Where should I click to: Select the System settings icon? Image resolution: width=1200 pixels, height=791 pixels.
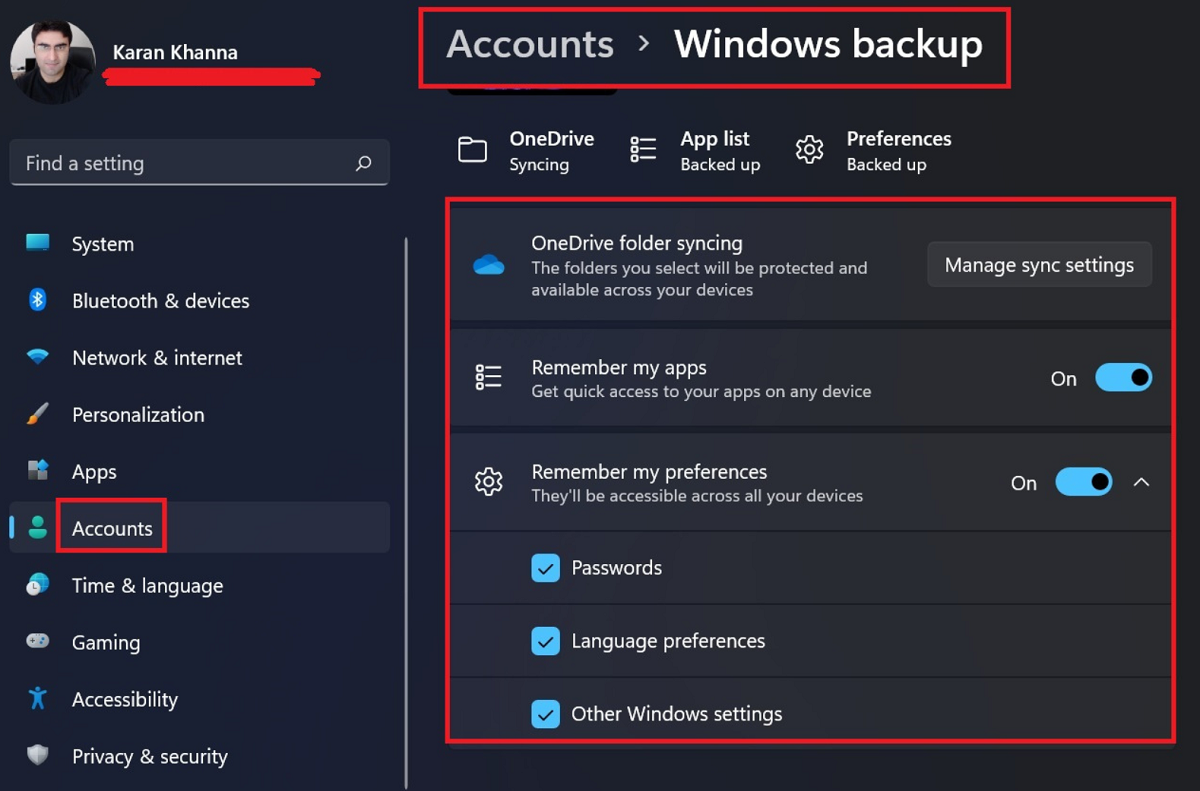[x=35, y=243]
